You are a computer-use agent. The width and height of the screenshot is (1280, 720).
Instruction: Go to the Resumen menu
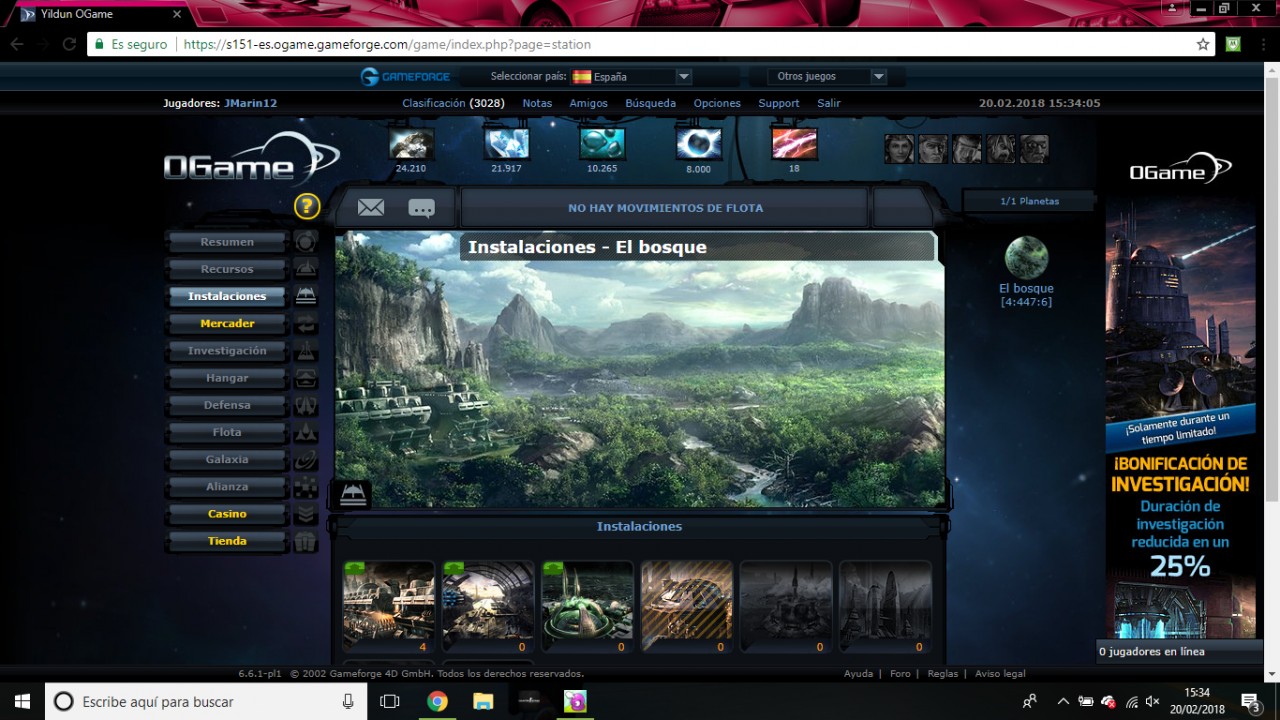pos(227,242)
